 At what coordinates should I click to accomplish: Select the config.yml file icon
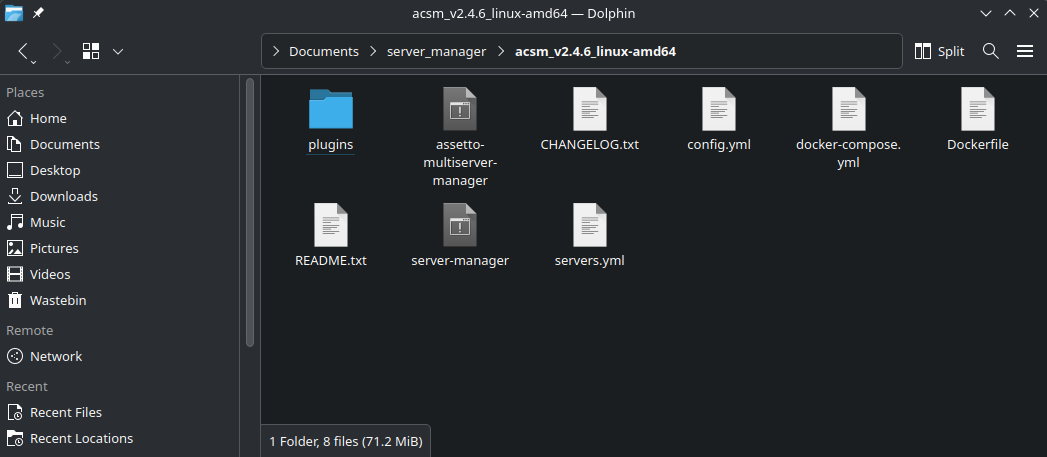click(x=718, y=109)
